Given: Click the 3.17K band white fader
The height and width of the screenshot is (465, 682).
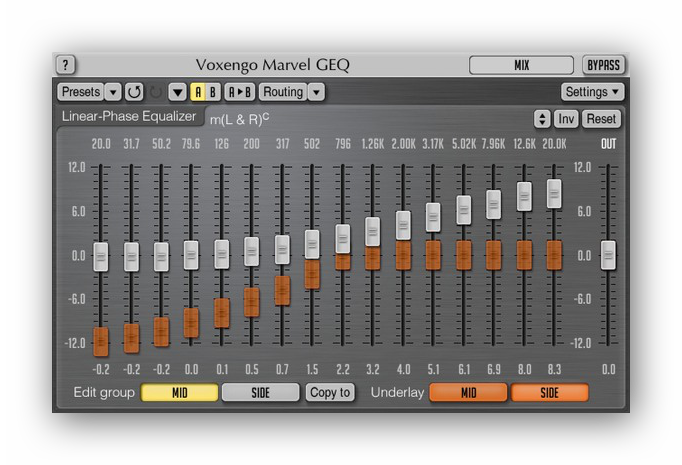Looking at the screenshot, I should 433,217.
